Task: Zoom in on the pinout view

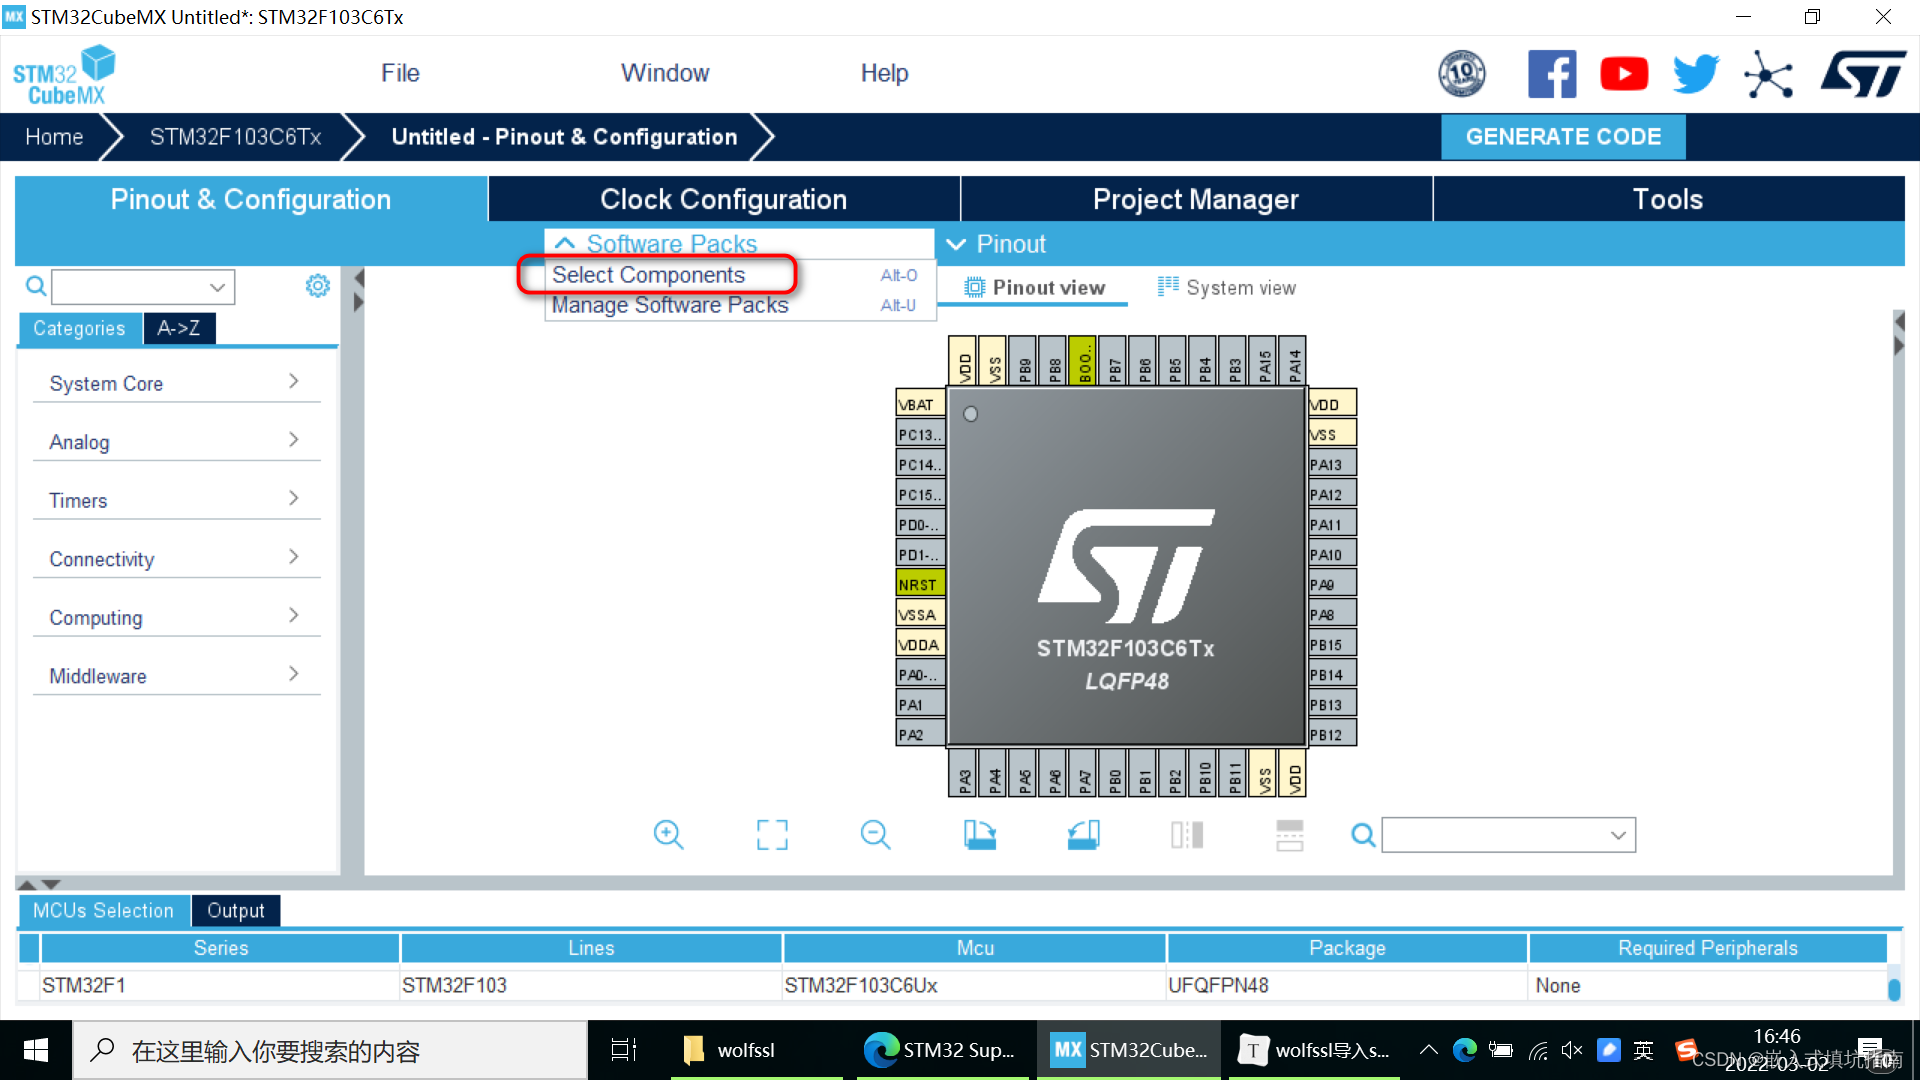Action: point(668,834)
